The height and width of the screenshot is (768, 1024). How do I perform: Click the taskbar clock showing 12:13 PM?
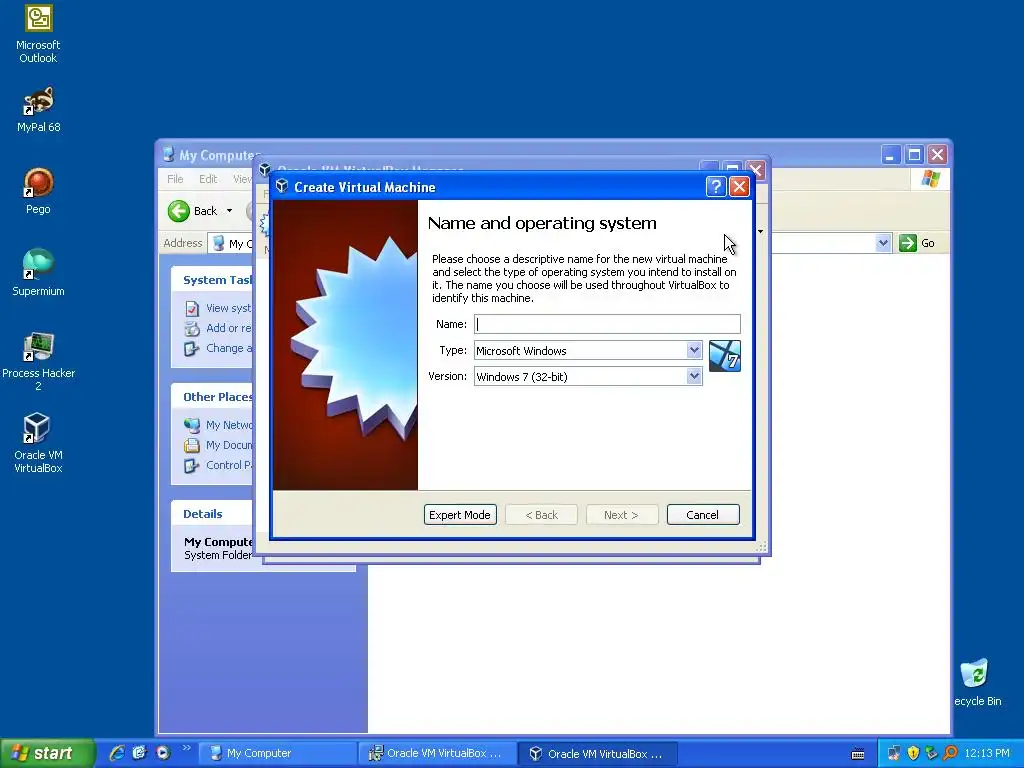[987, 753]
